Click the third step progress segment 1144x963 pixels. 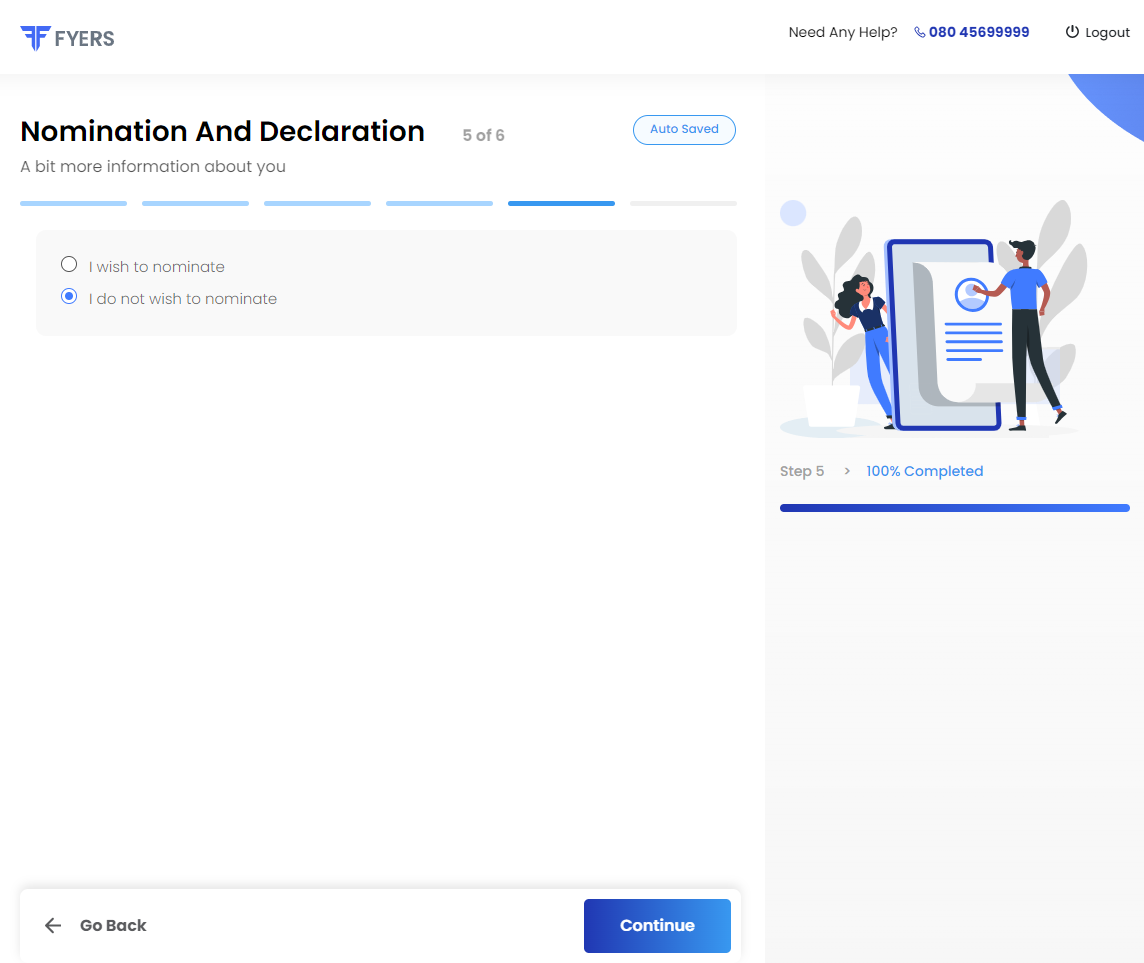(317, 204)
